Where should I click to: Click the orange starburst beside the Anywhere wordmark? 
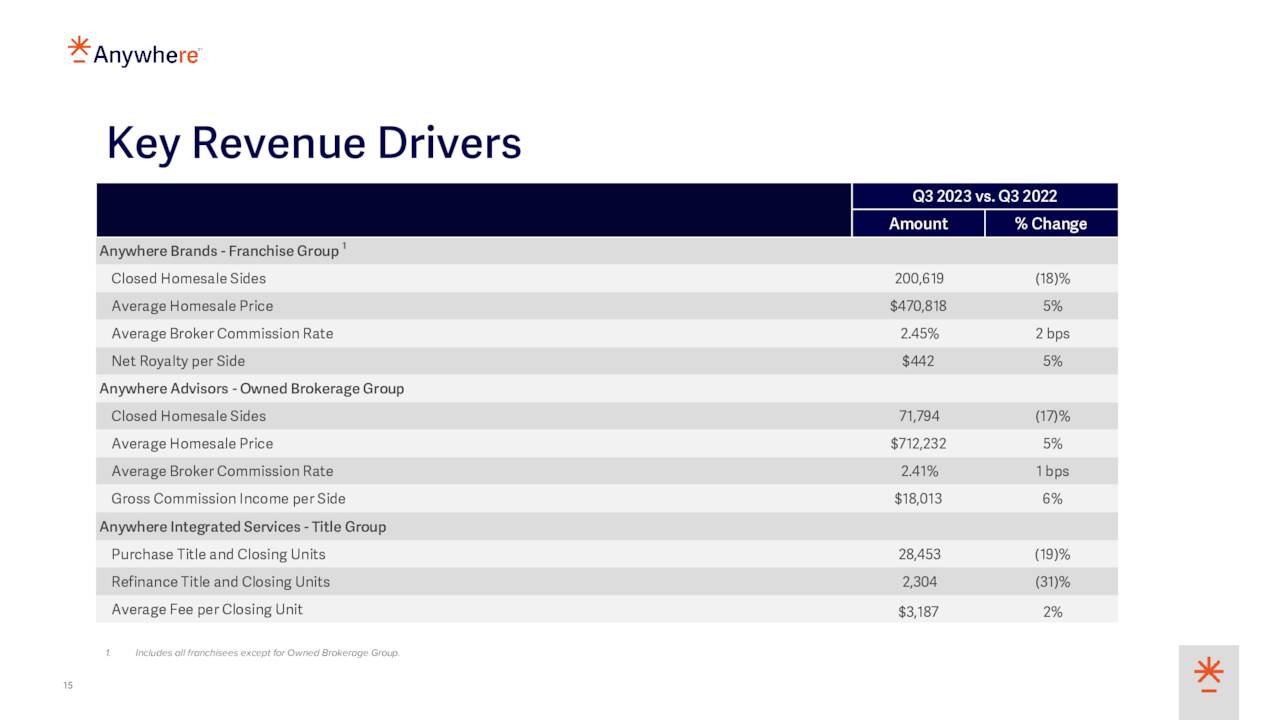tap(79, 48)
